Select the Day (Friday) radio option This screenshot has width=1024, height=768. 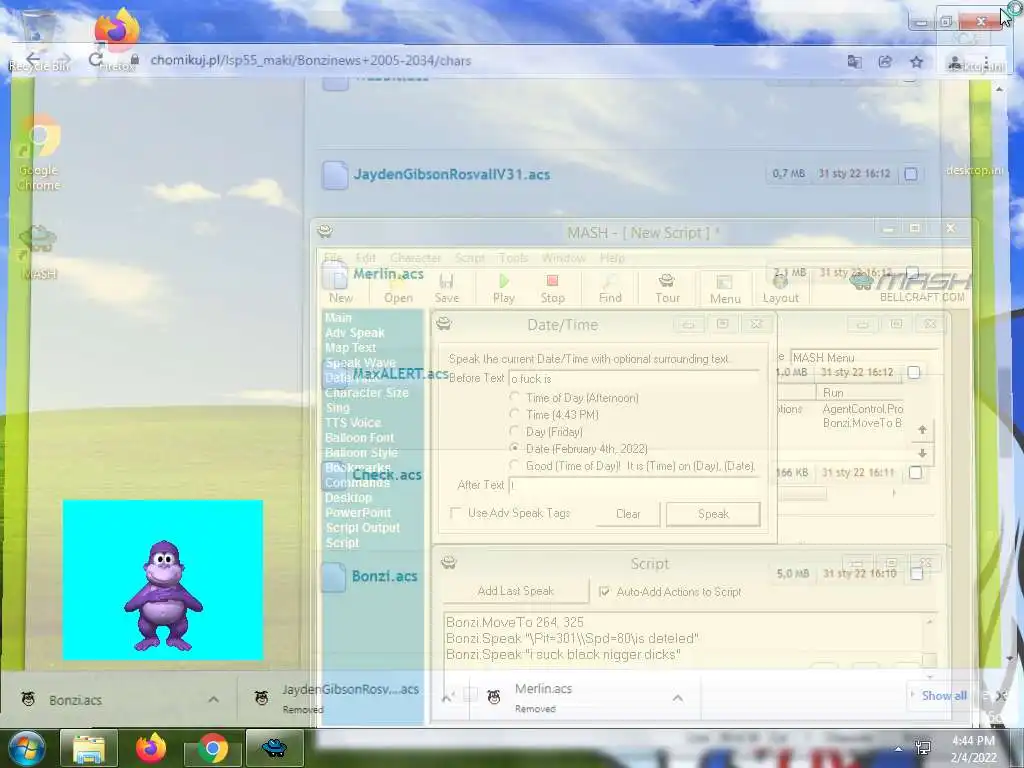pos(515,431)
